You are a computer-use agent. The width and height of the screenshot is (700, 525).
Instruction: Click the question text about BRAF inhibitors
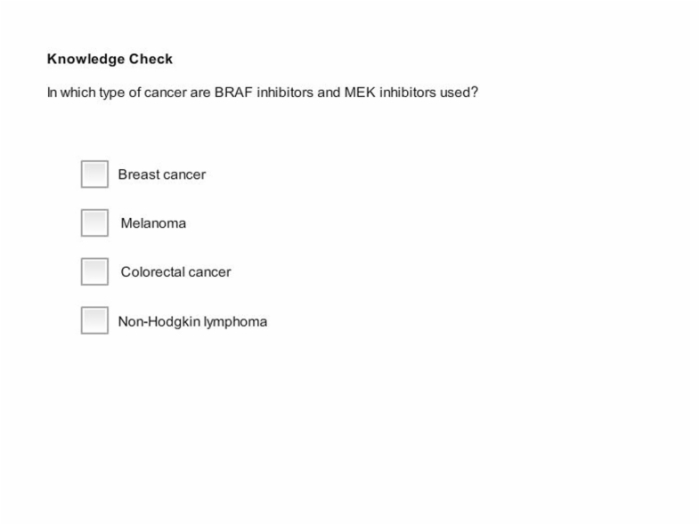262,92
